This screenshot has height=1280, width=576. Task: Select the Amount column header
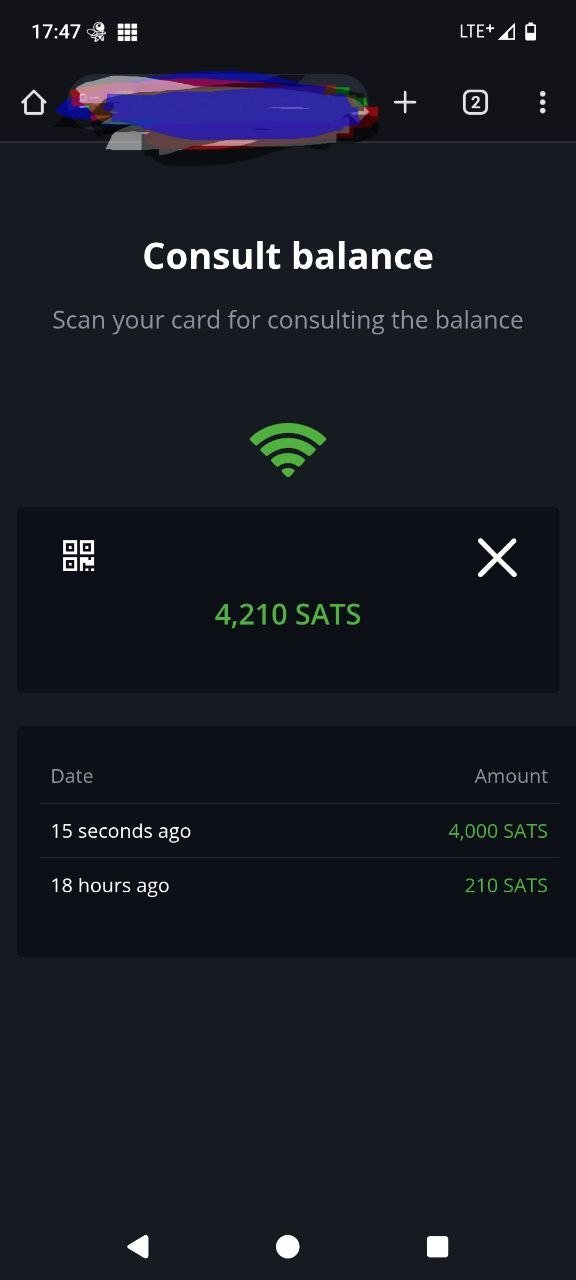[511, 776]
